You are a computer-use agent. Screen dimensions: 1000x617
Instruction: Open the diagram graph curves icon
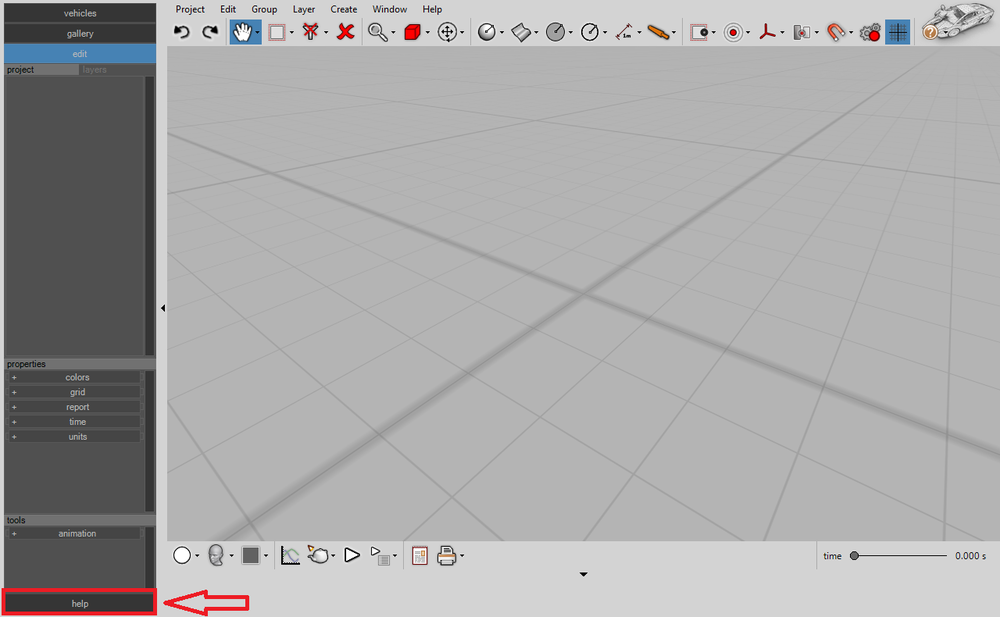click(290, 556)
